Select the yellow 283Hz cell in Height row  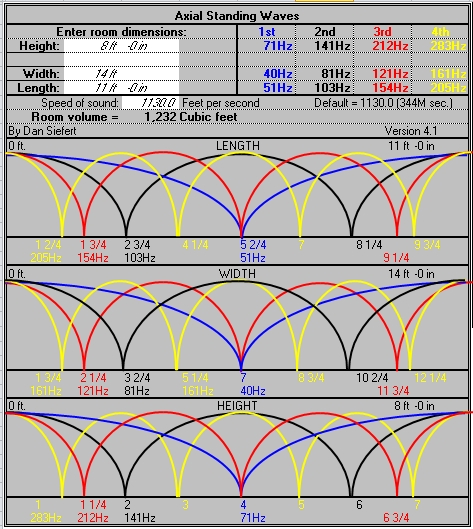448,46
